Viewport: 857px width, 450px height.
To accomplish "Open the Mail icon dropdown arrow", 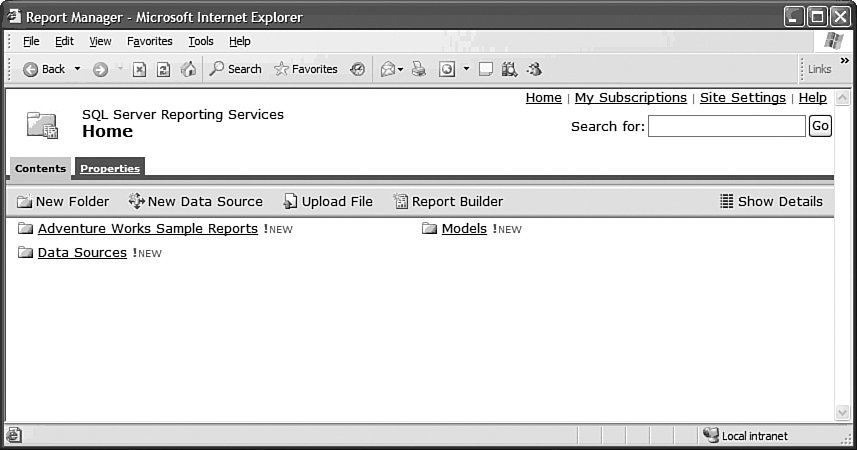I will 401,69.
